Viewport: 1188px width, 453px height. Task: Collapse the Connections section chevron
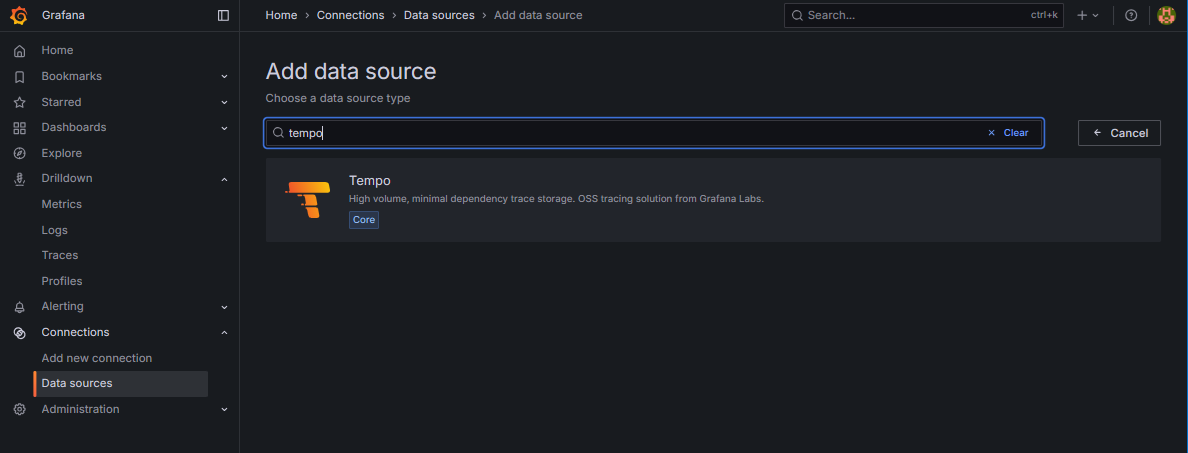click(224, 333)
